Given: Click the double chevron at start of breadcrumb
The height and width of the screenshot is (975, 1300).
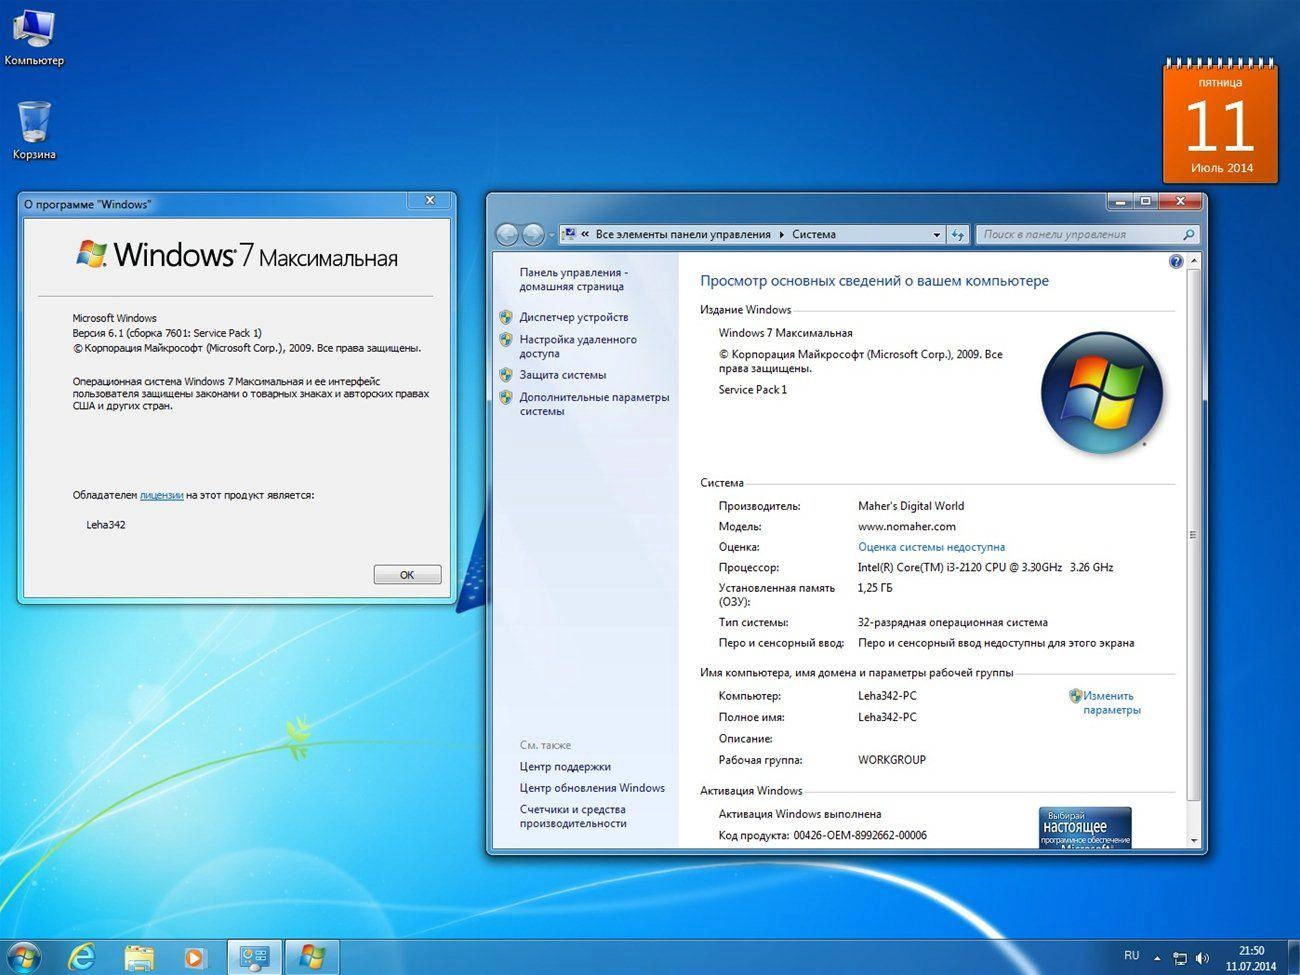Looking at the screenshot, I should (585, 234).
